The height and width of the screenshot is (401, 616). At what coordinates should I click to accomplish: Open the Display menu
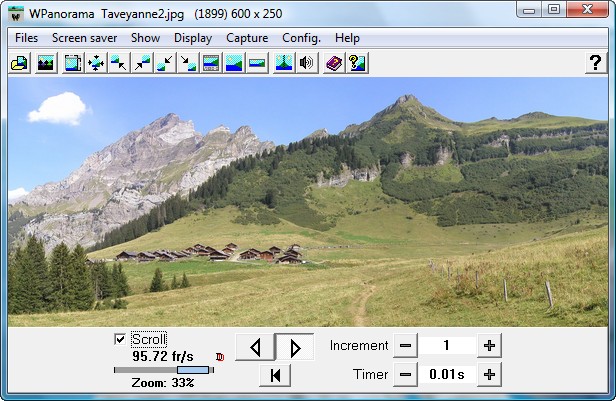(193, 38)
